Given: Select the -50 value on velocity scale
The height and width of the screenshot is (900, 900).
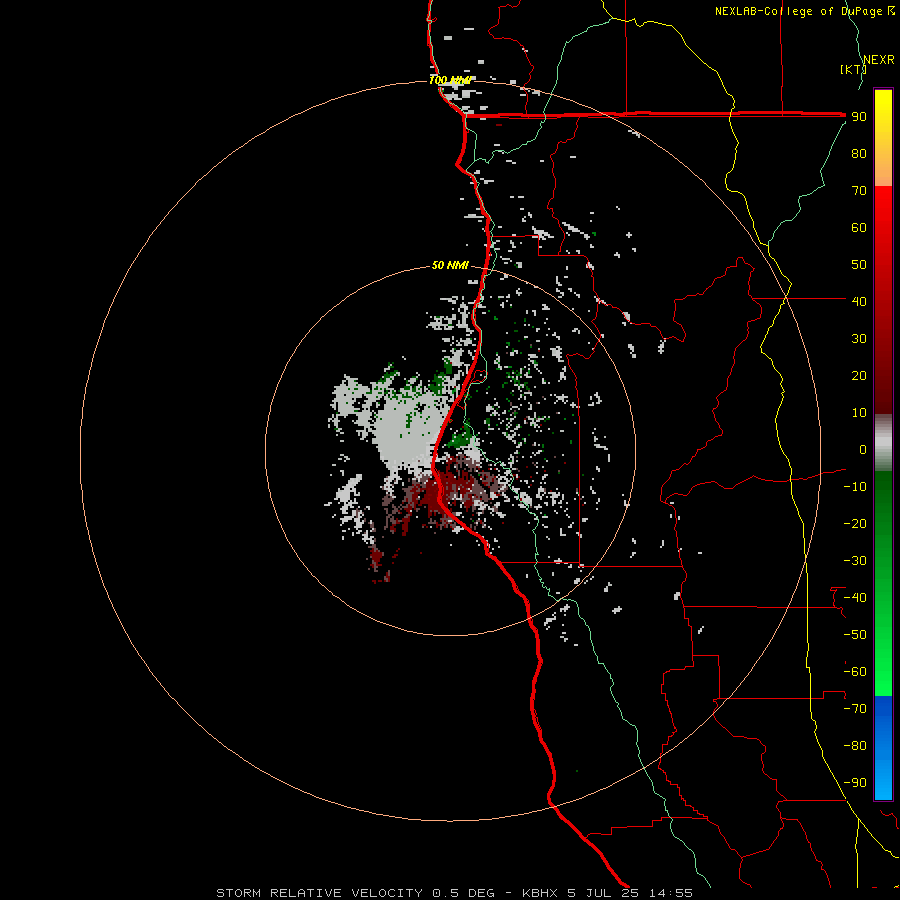Looking at the screenshot, I should coord(855,635).
